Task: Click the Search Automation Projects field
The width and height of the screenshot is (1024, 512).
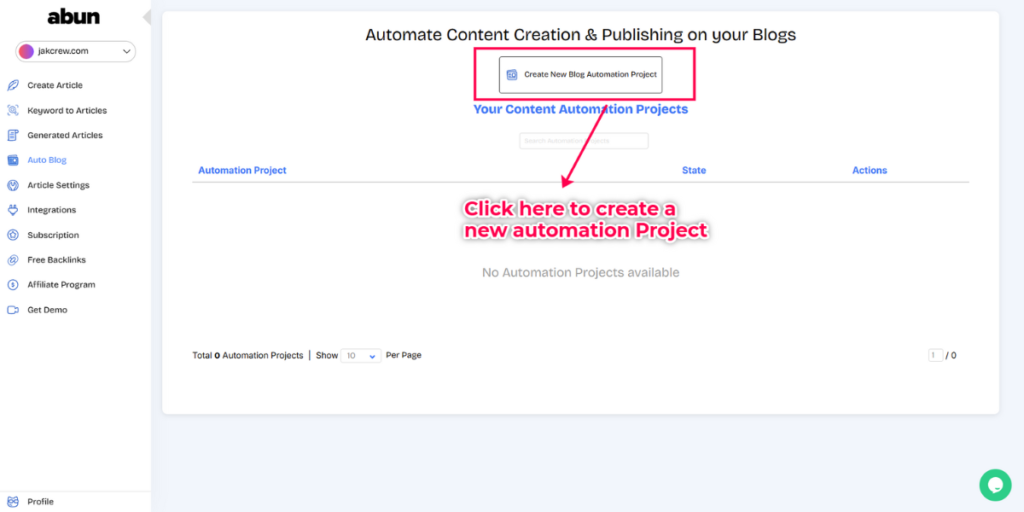Action: 584,141
